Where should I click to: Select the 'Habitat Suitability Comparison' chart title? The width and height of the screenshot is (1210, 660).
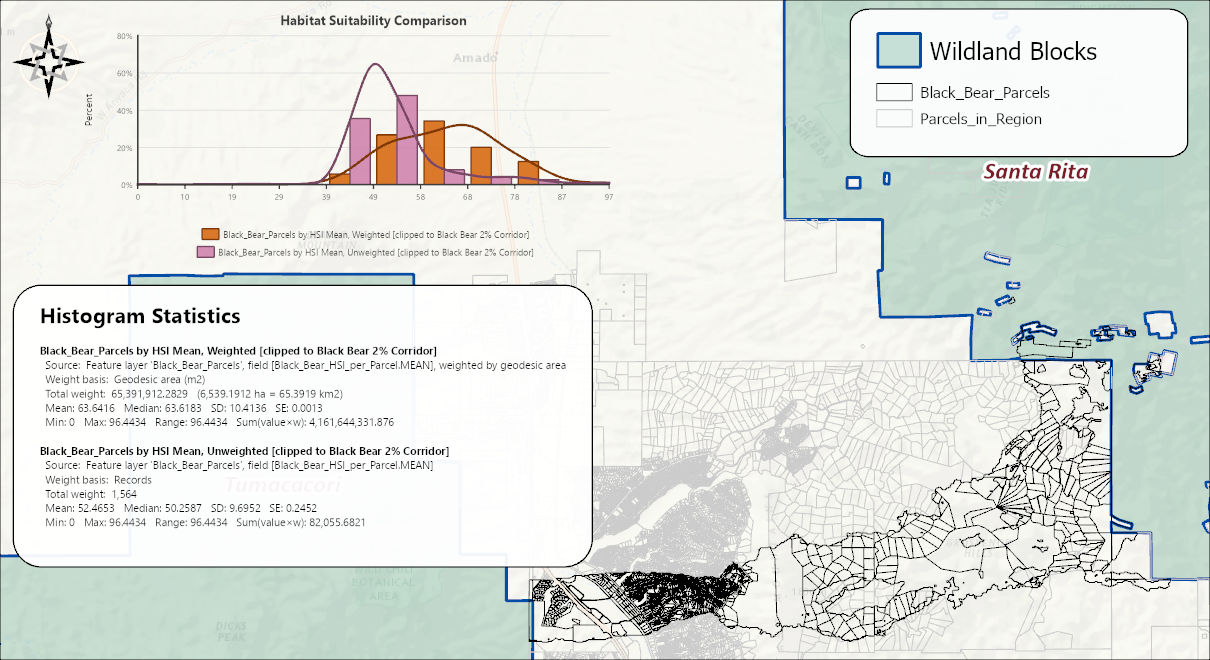[x=373, y=20]
